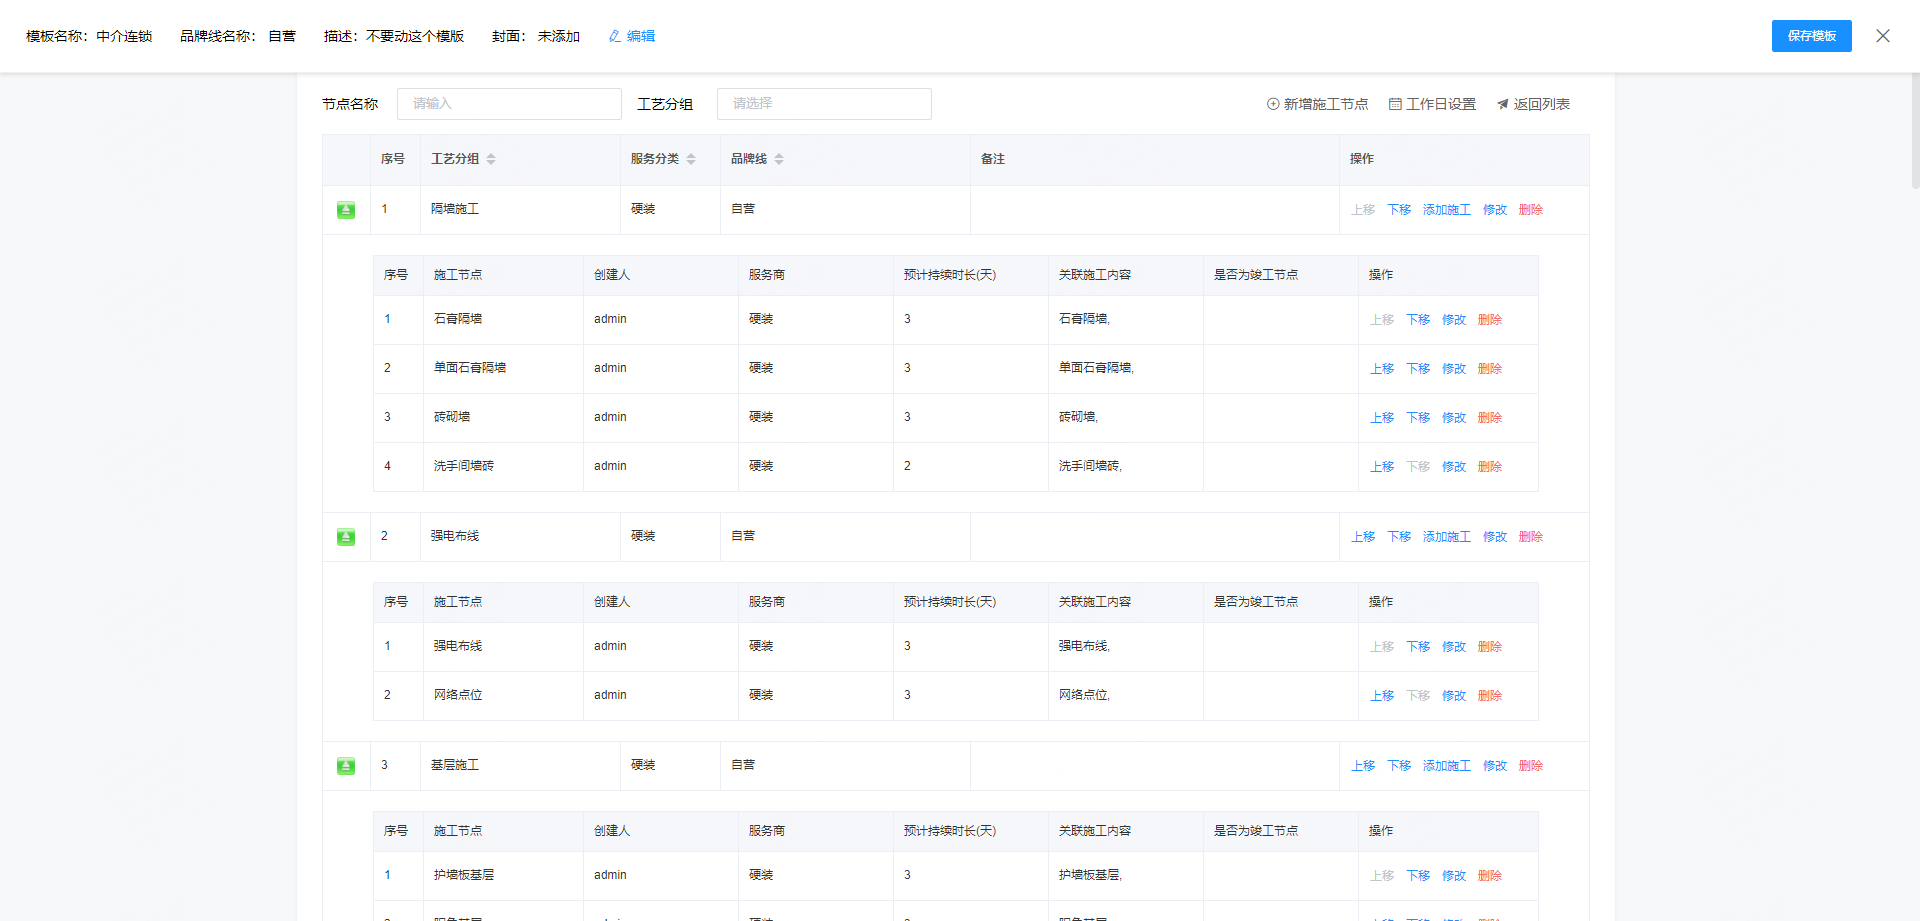Click 添加施工 for 隔墙施工 row

1446,210
